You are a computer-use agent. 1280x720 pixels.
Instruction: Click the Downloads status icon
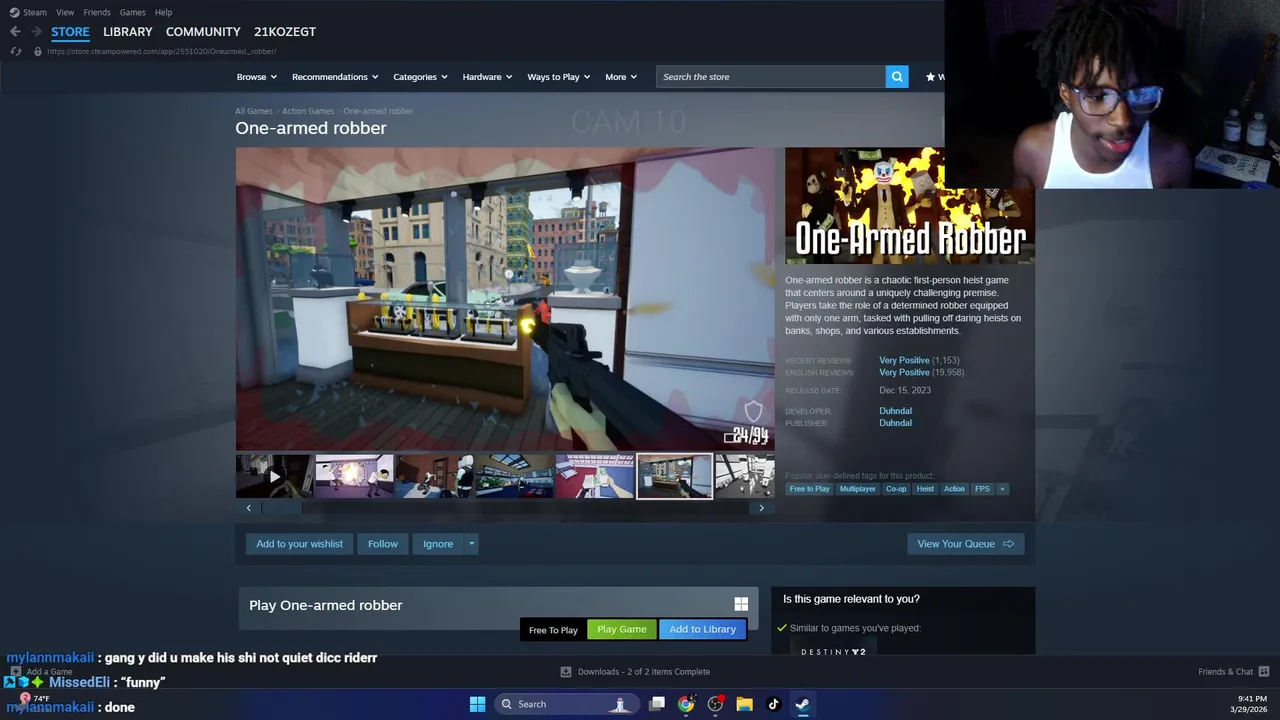pyautogui.click(x=566, y=672)
